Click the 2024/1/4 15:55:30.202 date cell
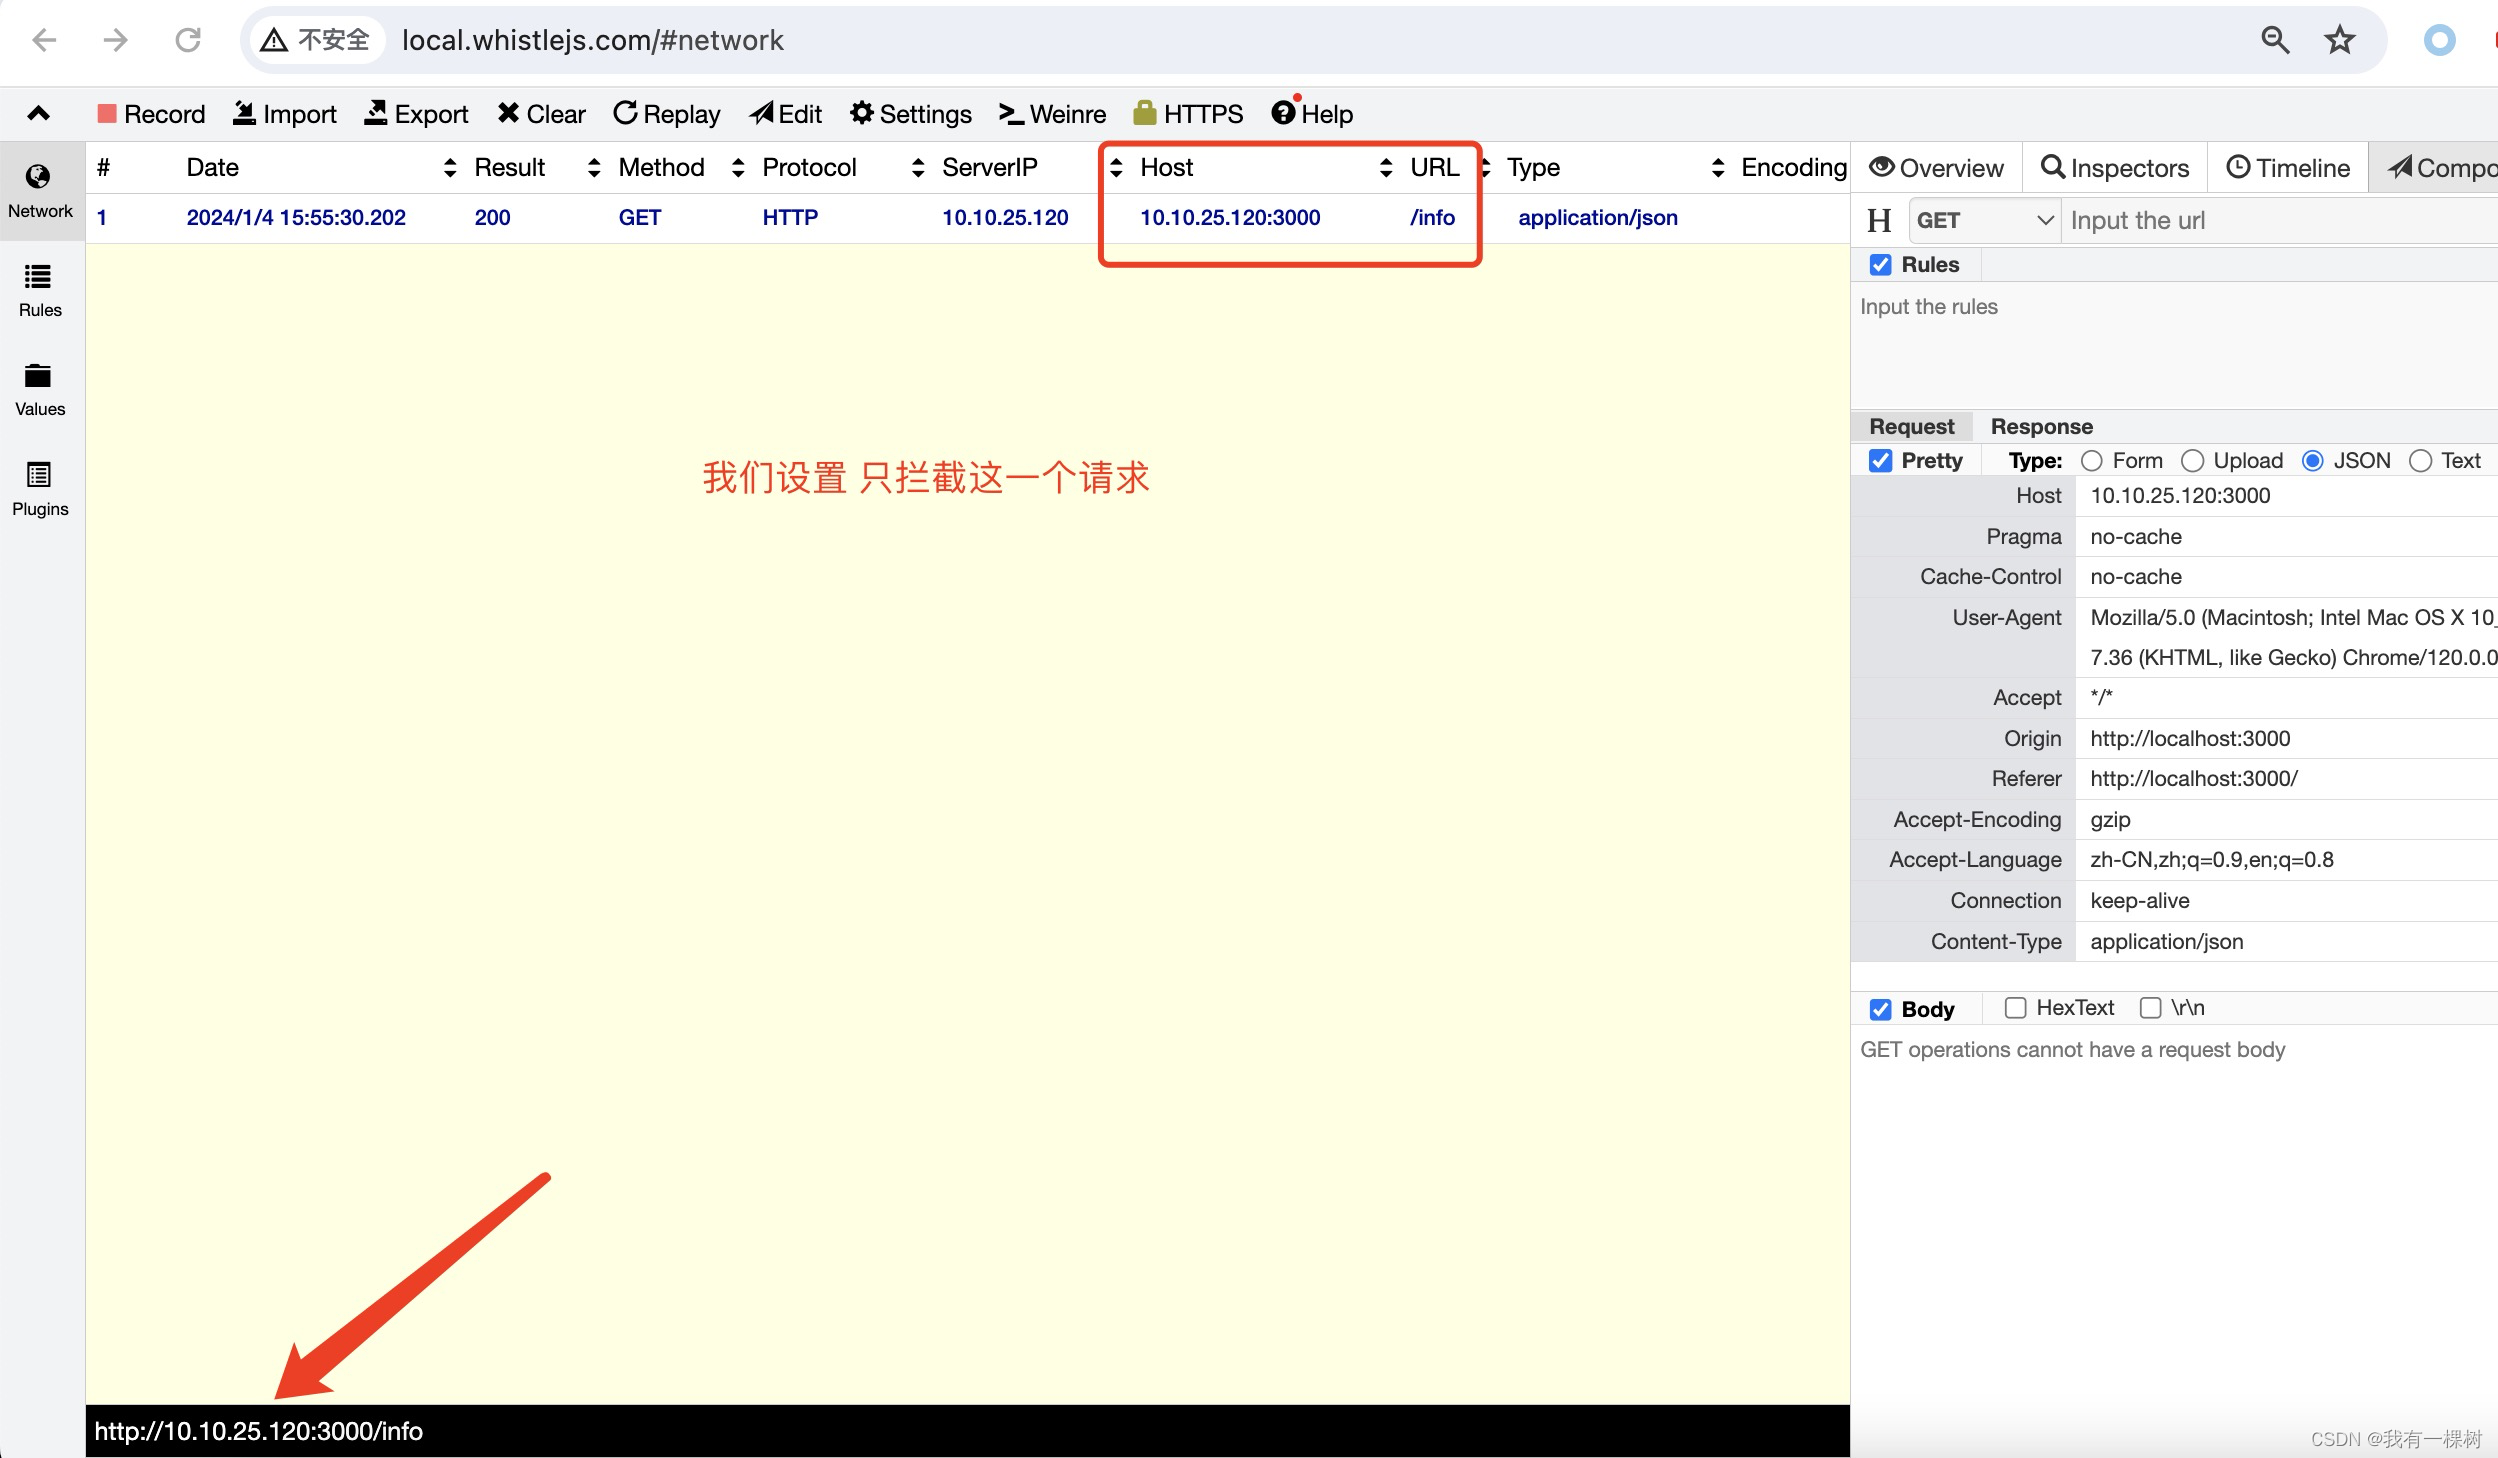This screenshot has width=2498, height=1458. 296,217
